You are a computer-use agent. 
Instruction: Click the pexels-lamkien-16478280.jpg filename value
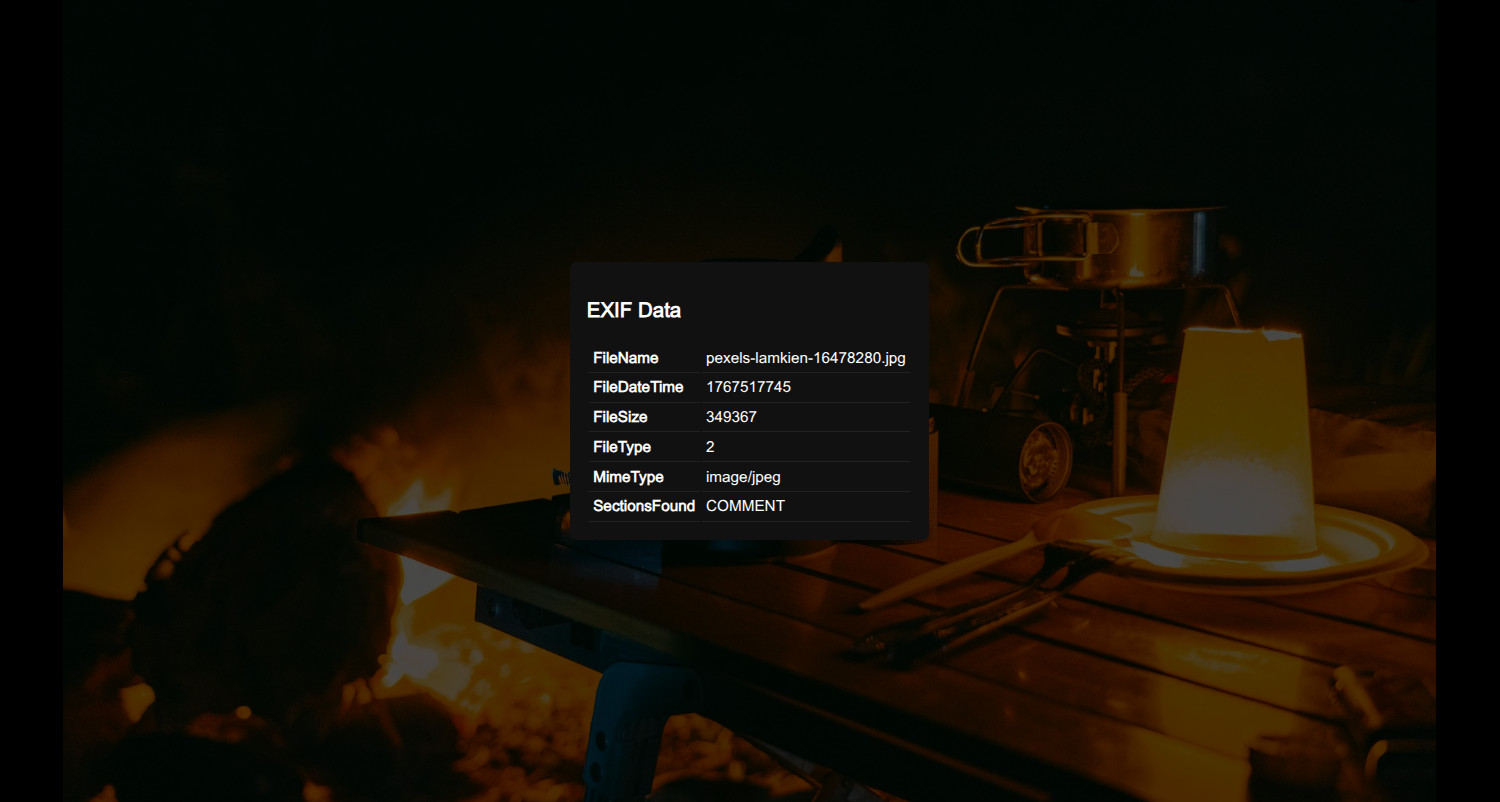pos(805,358)
